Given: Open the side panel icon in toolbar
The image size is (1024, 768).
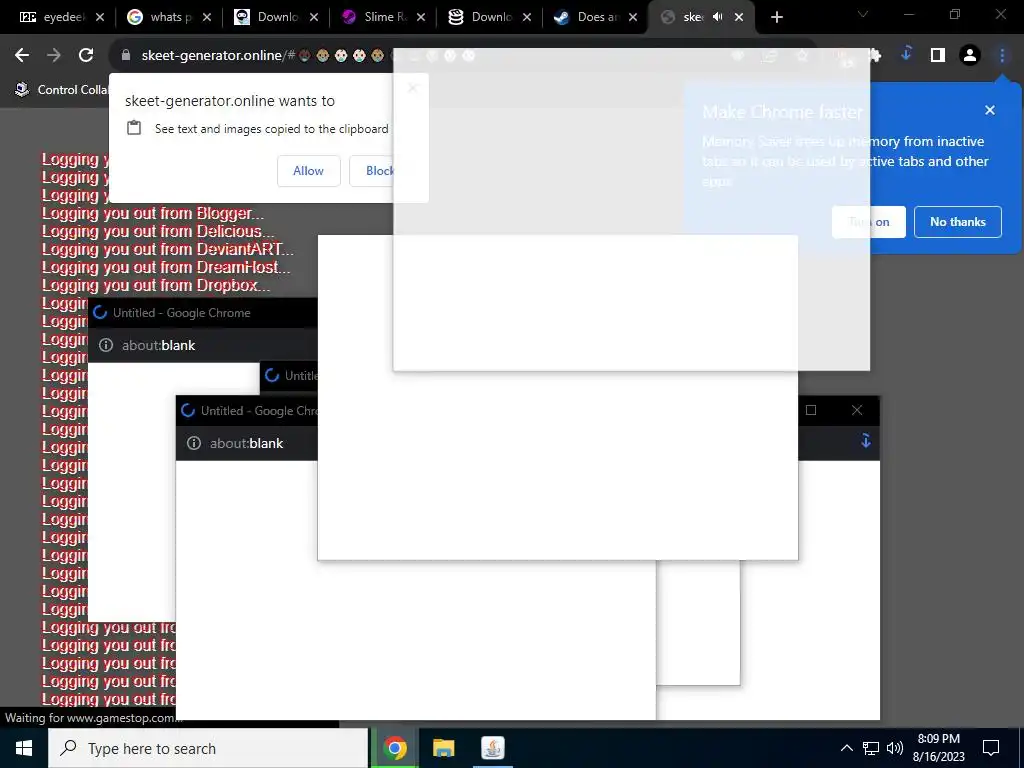Looking at the screenshot, I should [938, 56].
